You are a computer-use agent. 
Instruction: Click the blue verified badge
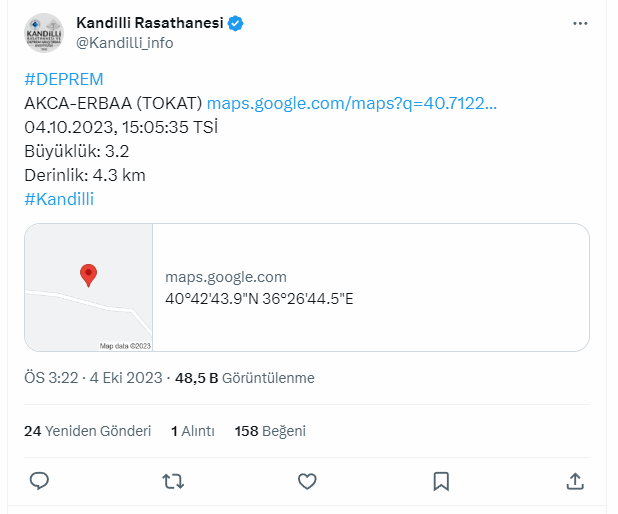point(236,23)
